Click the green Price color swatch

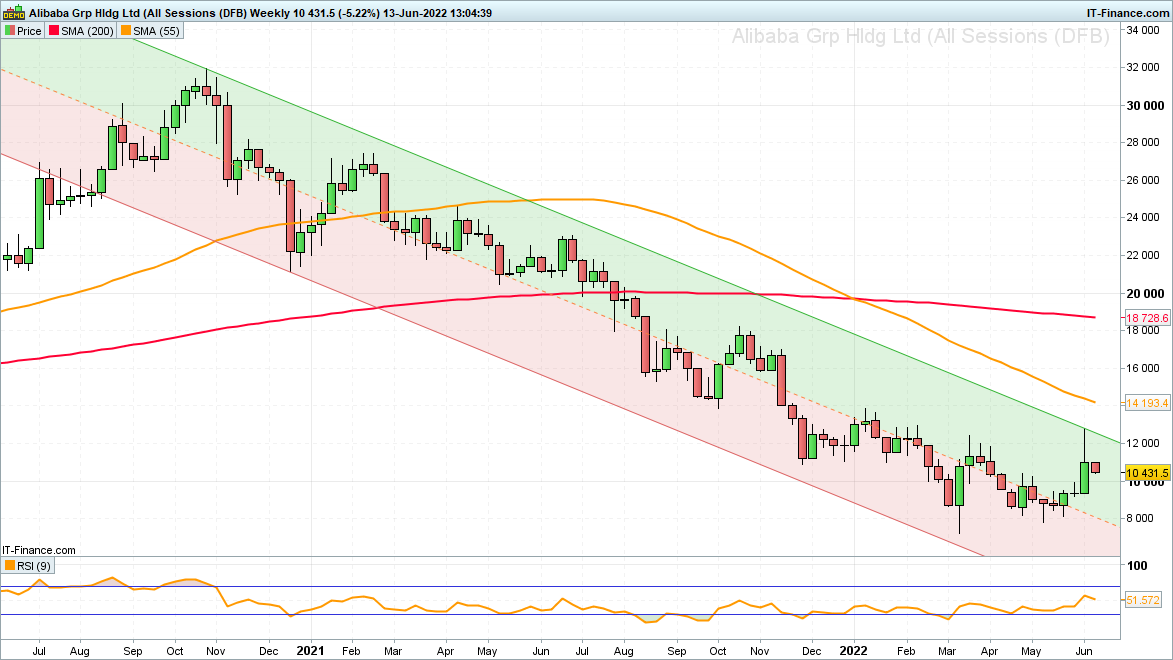tap(10, 31)
